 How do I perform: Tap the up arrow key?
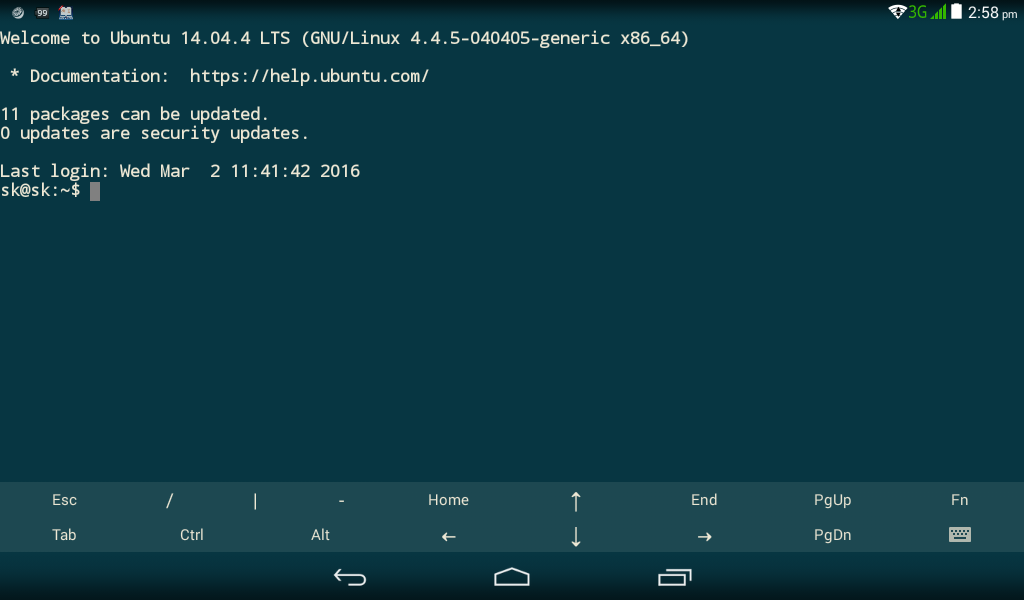[575, 501]
